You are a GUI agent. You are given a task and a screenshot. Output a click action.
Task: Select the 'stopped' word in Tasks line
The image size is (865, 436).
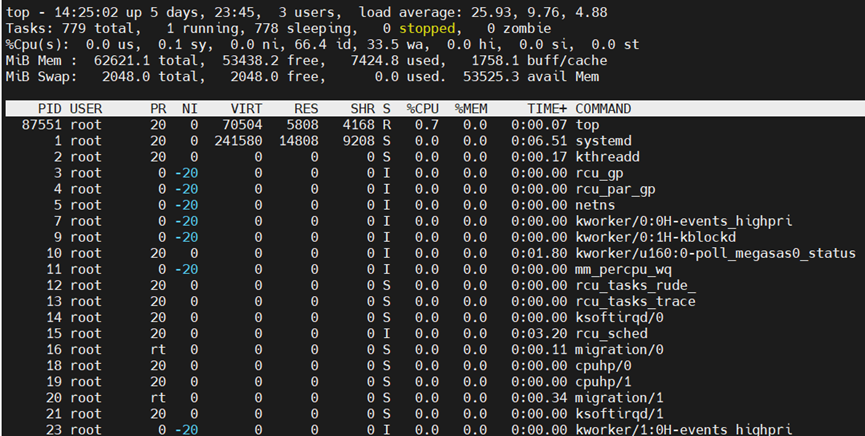tap(427, 28)
